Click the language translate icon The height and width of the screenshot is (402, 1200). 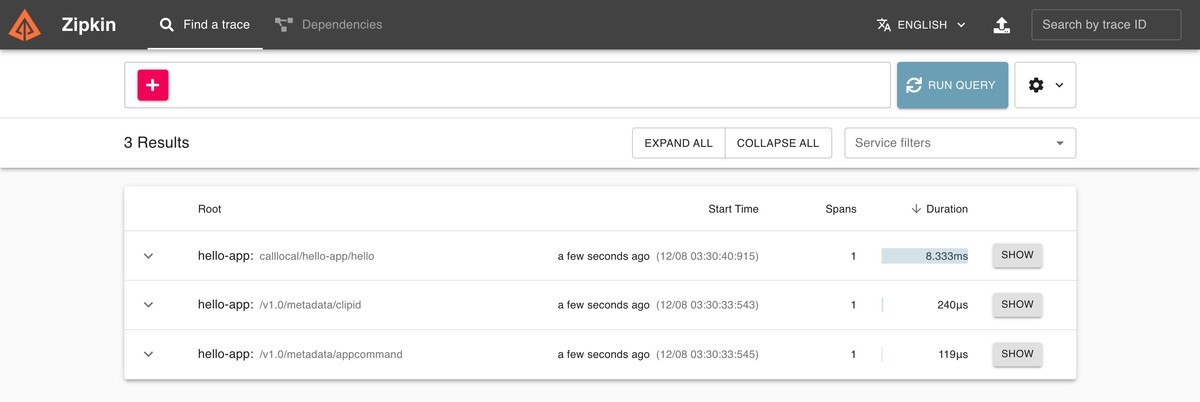pyautogui.click(x=883, y=25)
